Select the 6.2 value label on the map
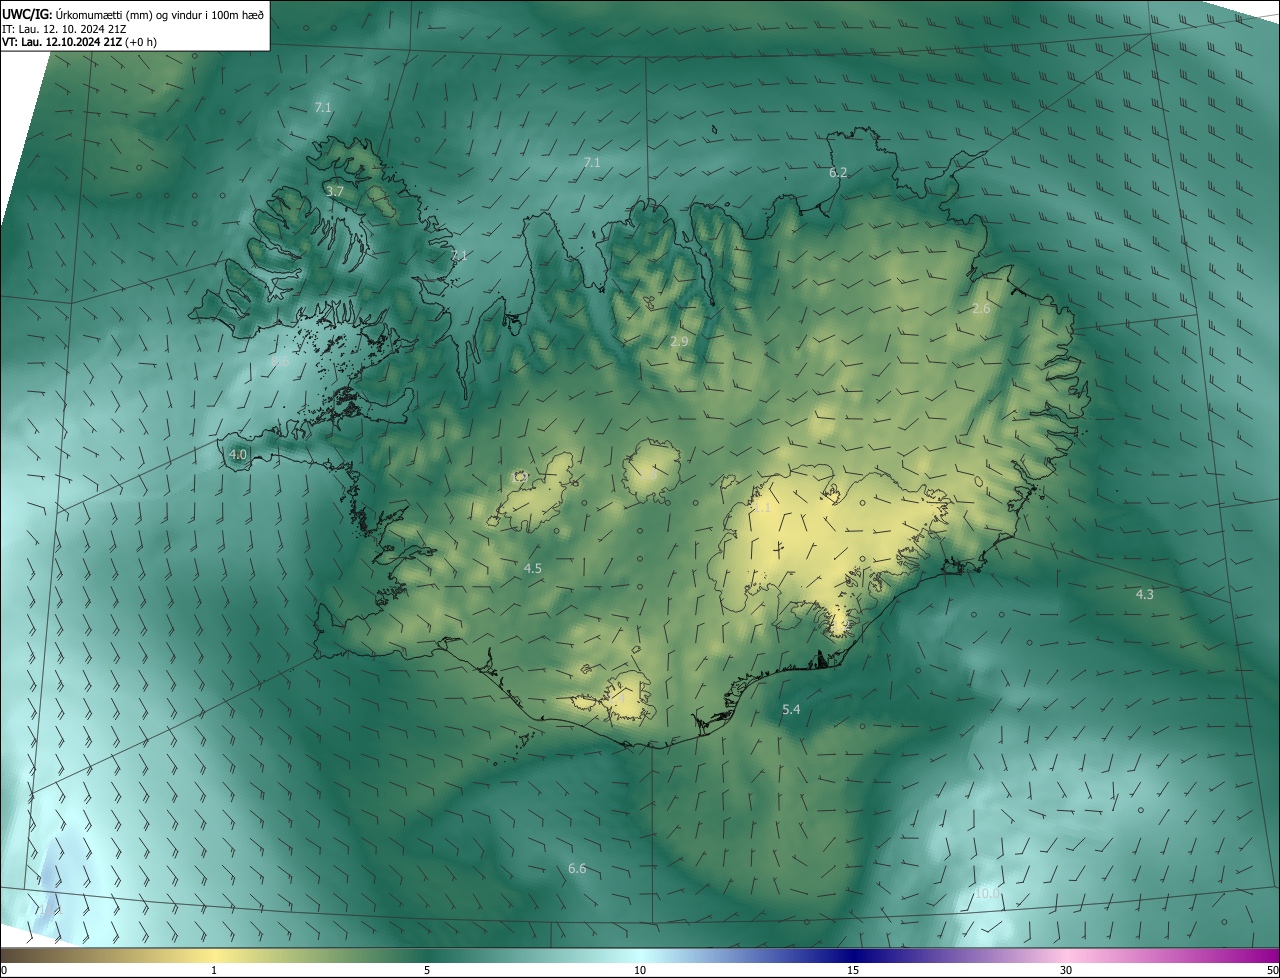 pos(838,173)
